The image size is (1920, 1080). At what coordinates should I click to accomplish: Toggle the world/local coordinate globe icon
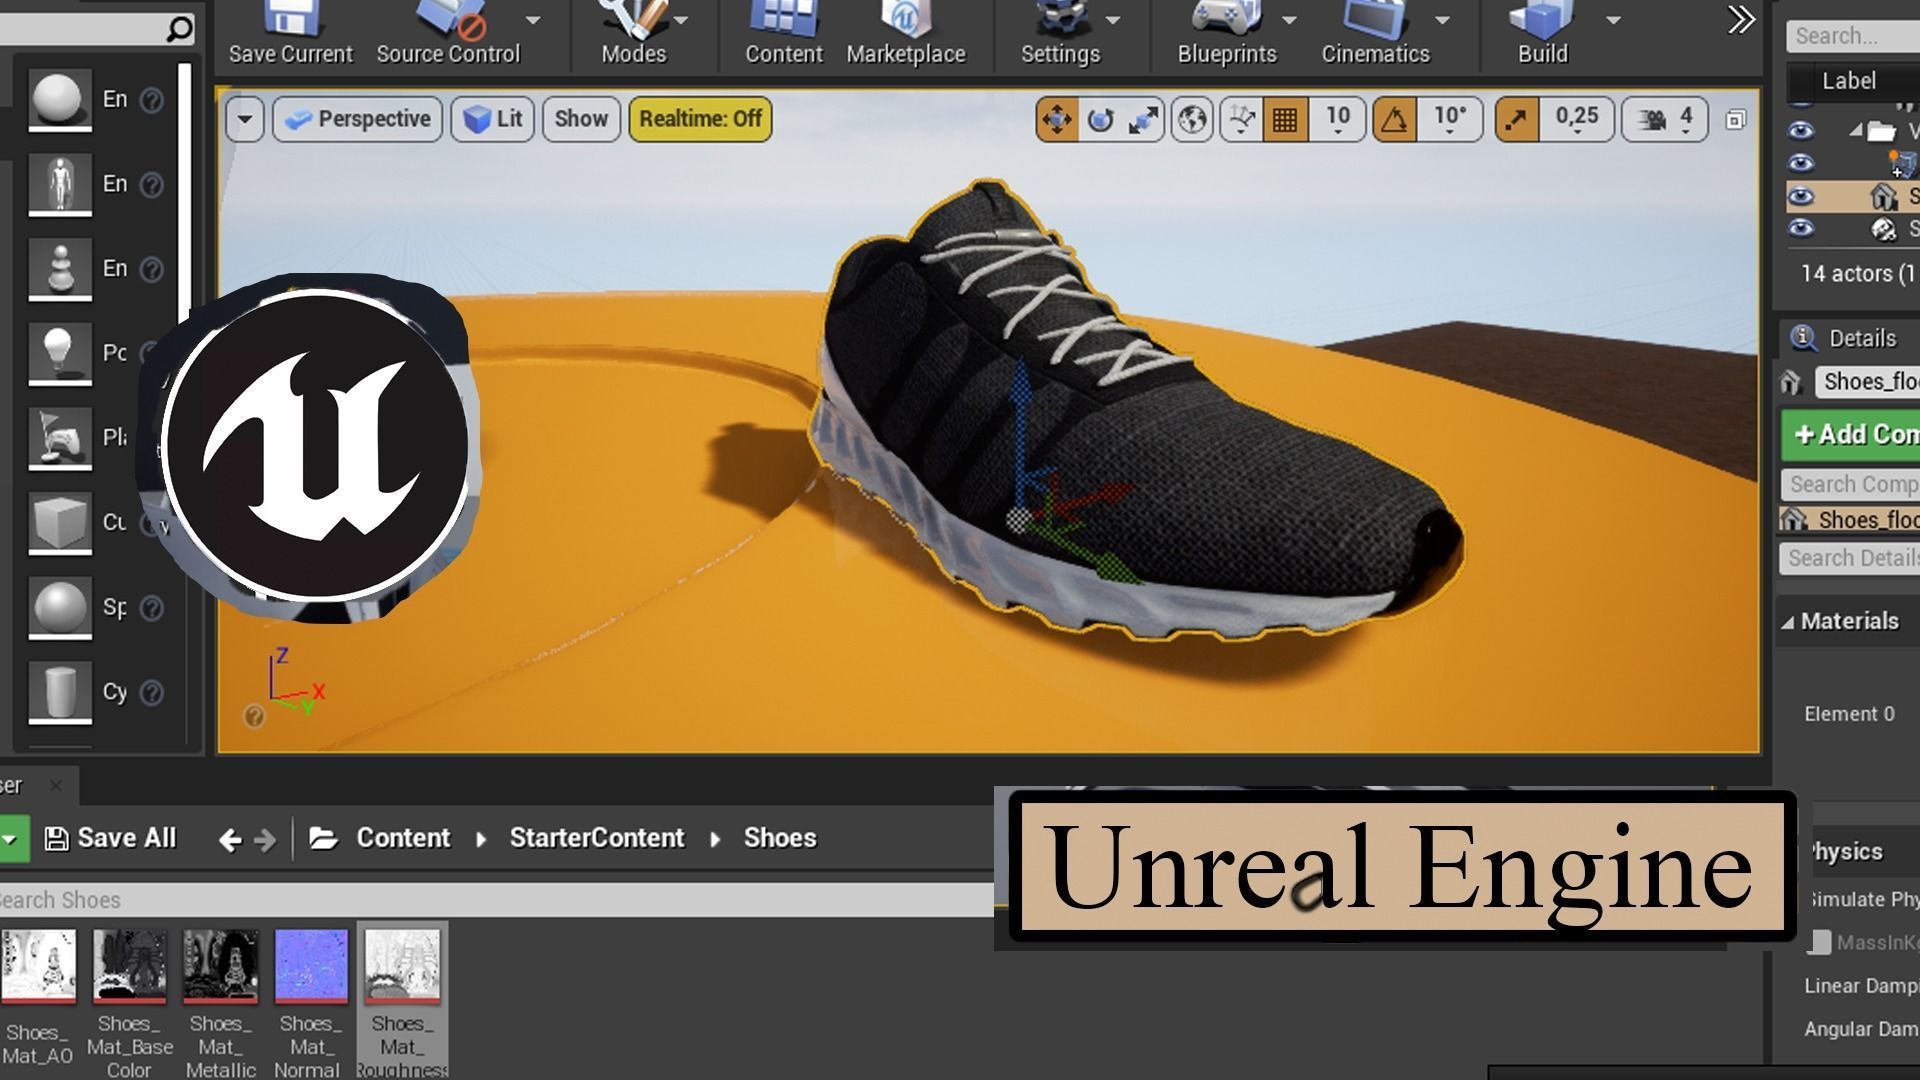(x=1192, y=120)
